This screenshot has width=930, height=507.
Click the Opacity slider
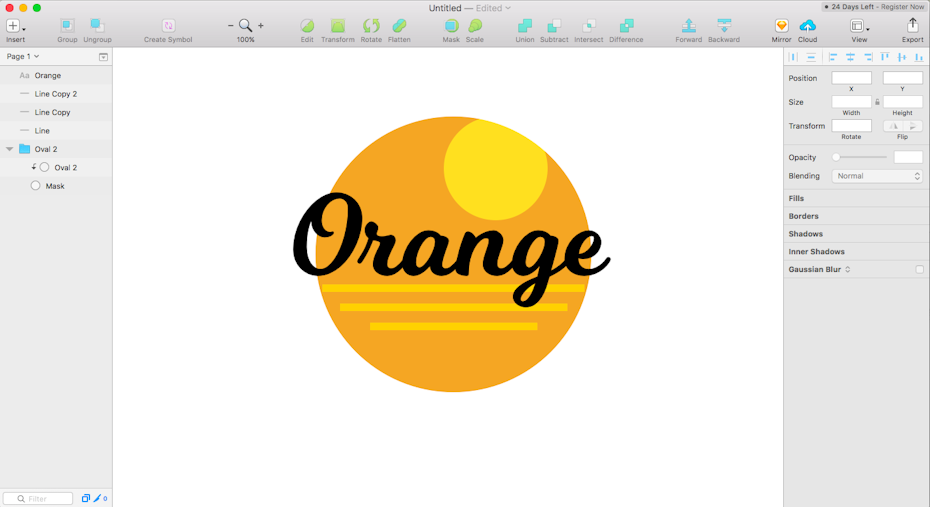pyautogui.click(x=860, y=158)
